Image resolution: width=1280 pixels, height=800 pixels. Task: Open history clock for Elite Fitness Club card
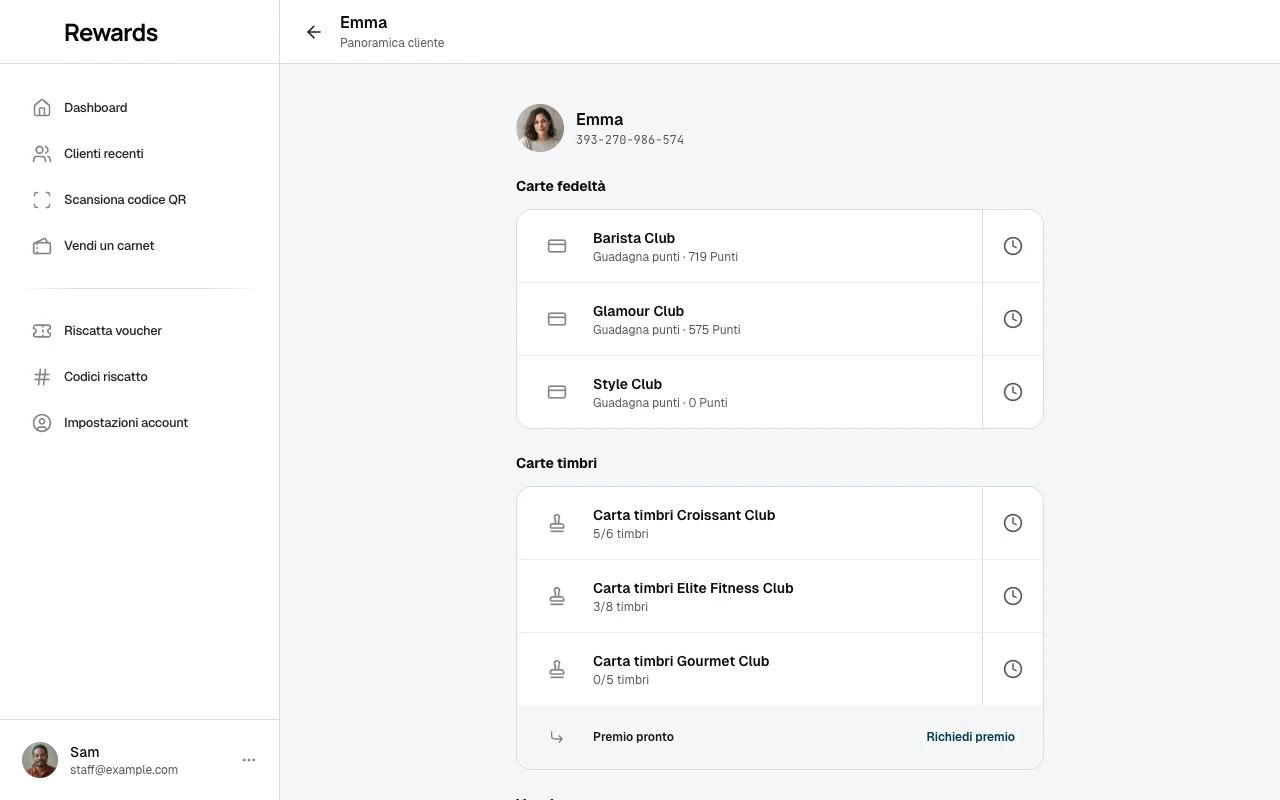pyautogui.click(x=1013, y=596)
